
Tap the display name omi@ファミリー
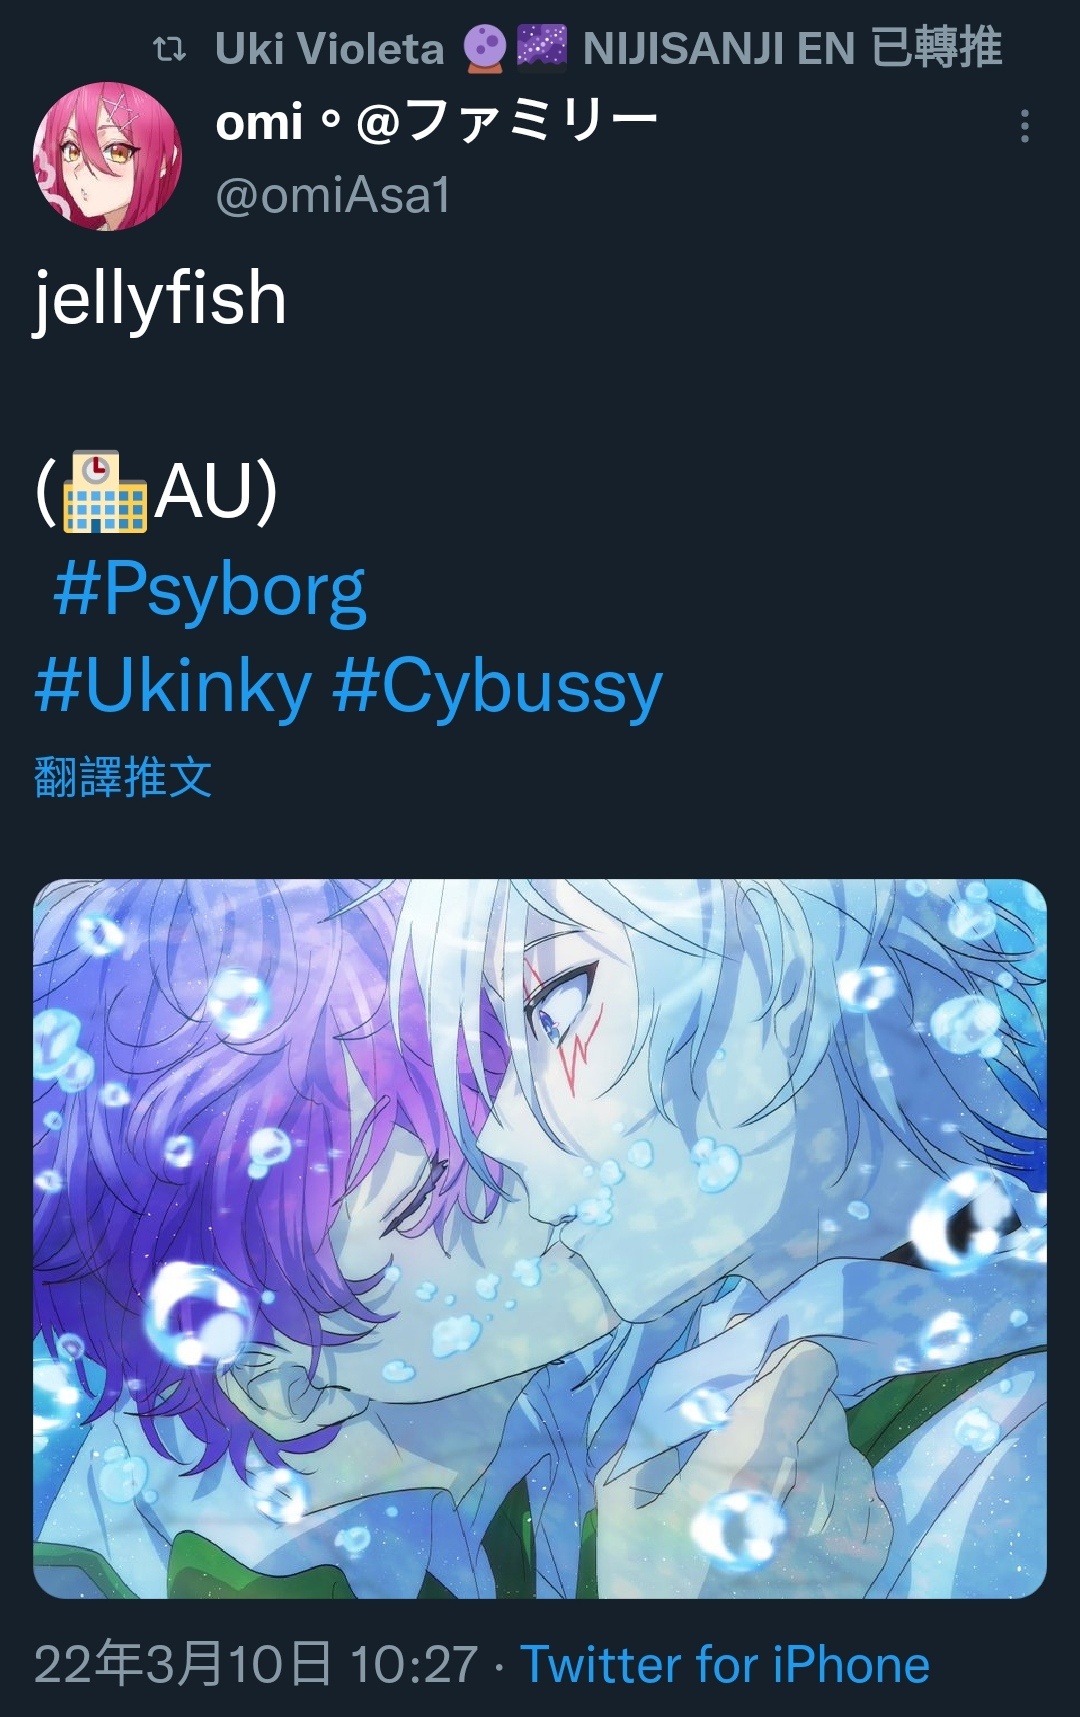[436, 123]
